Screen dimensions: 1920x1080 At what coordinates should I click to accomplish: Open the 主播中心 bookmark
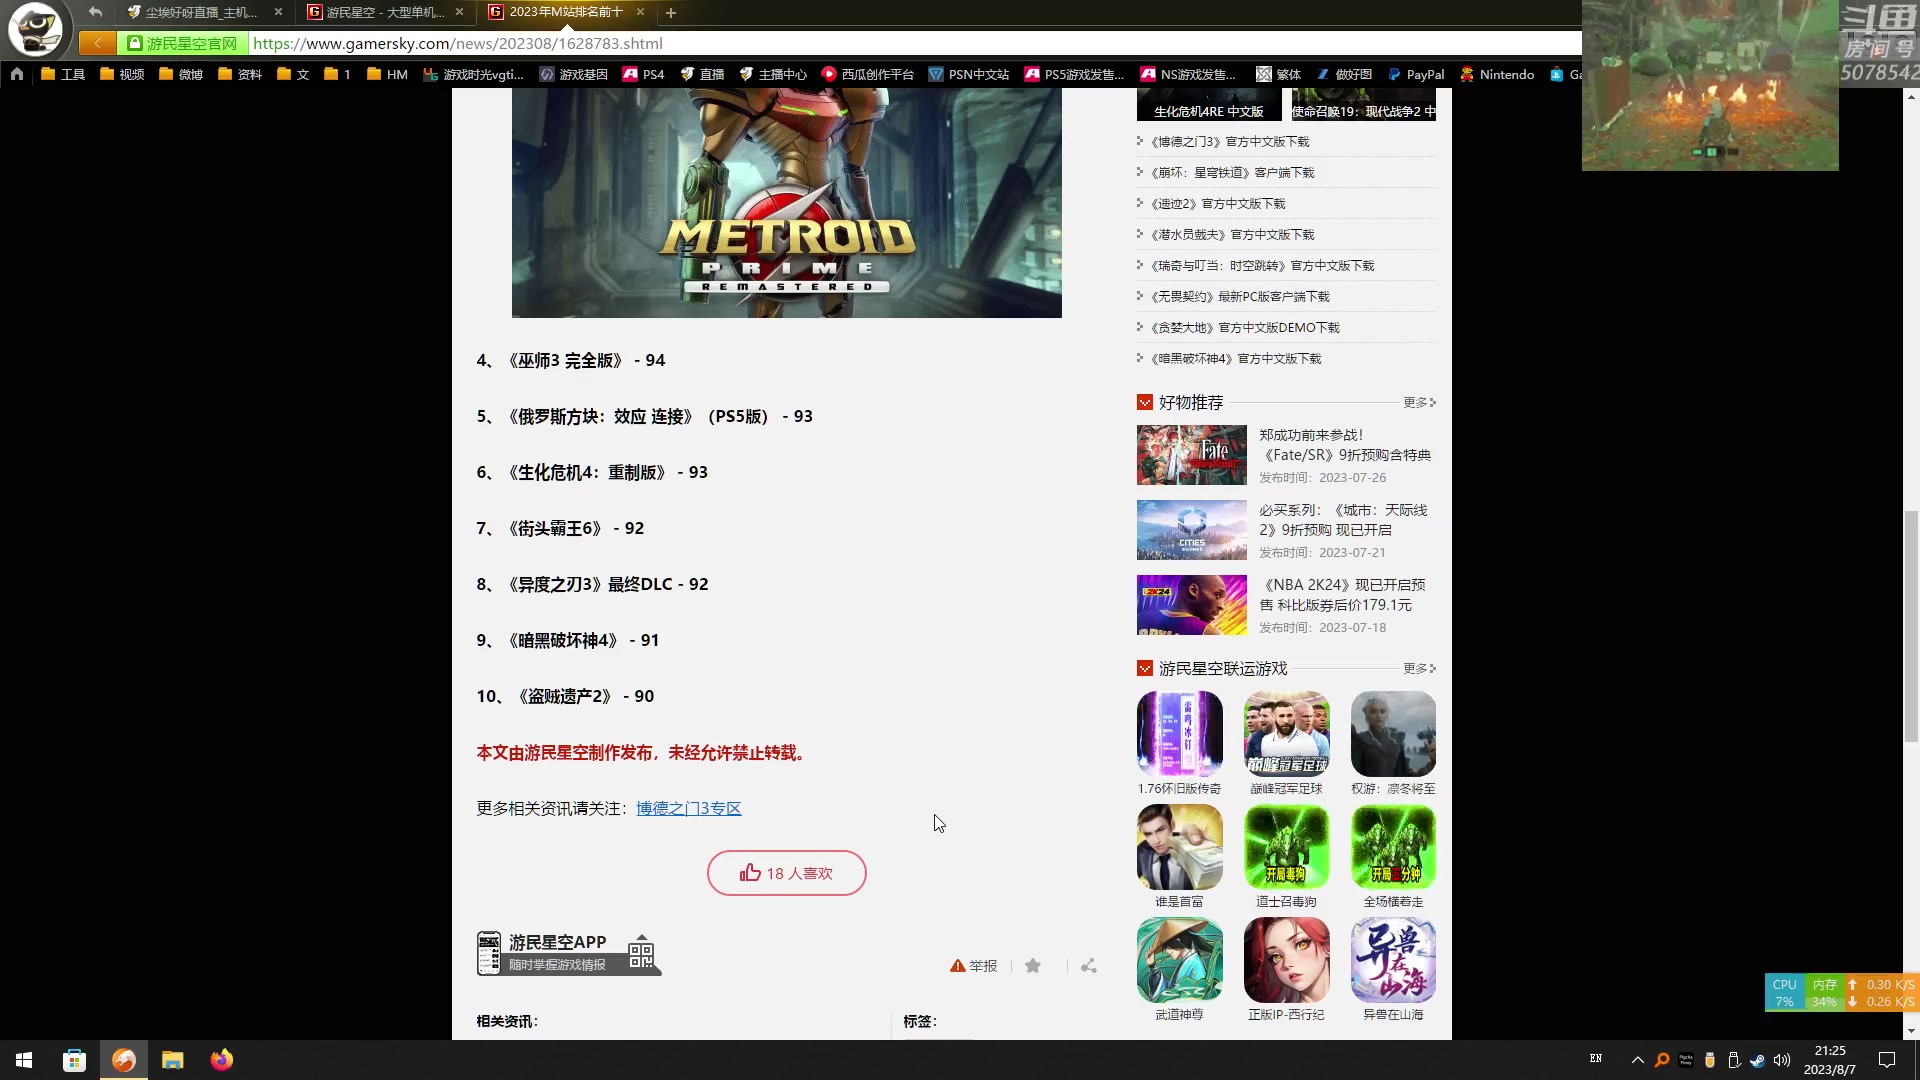773,74
